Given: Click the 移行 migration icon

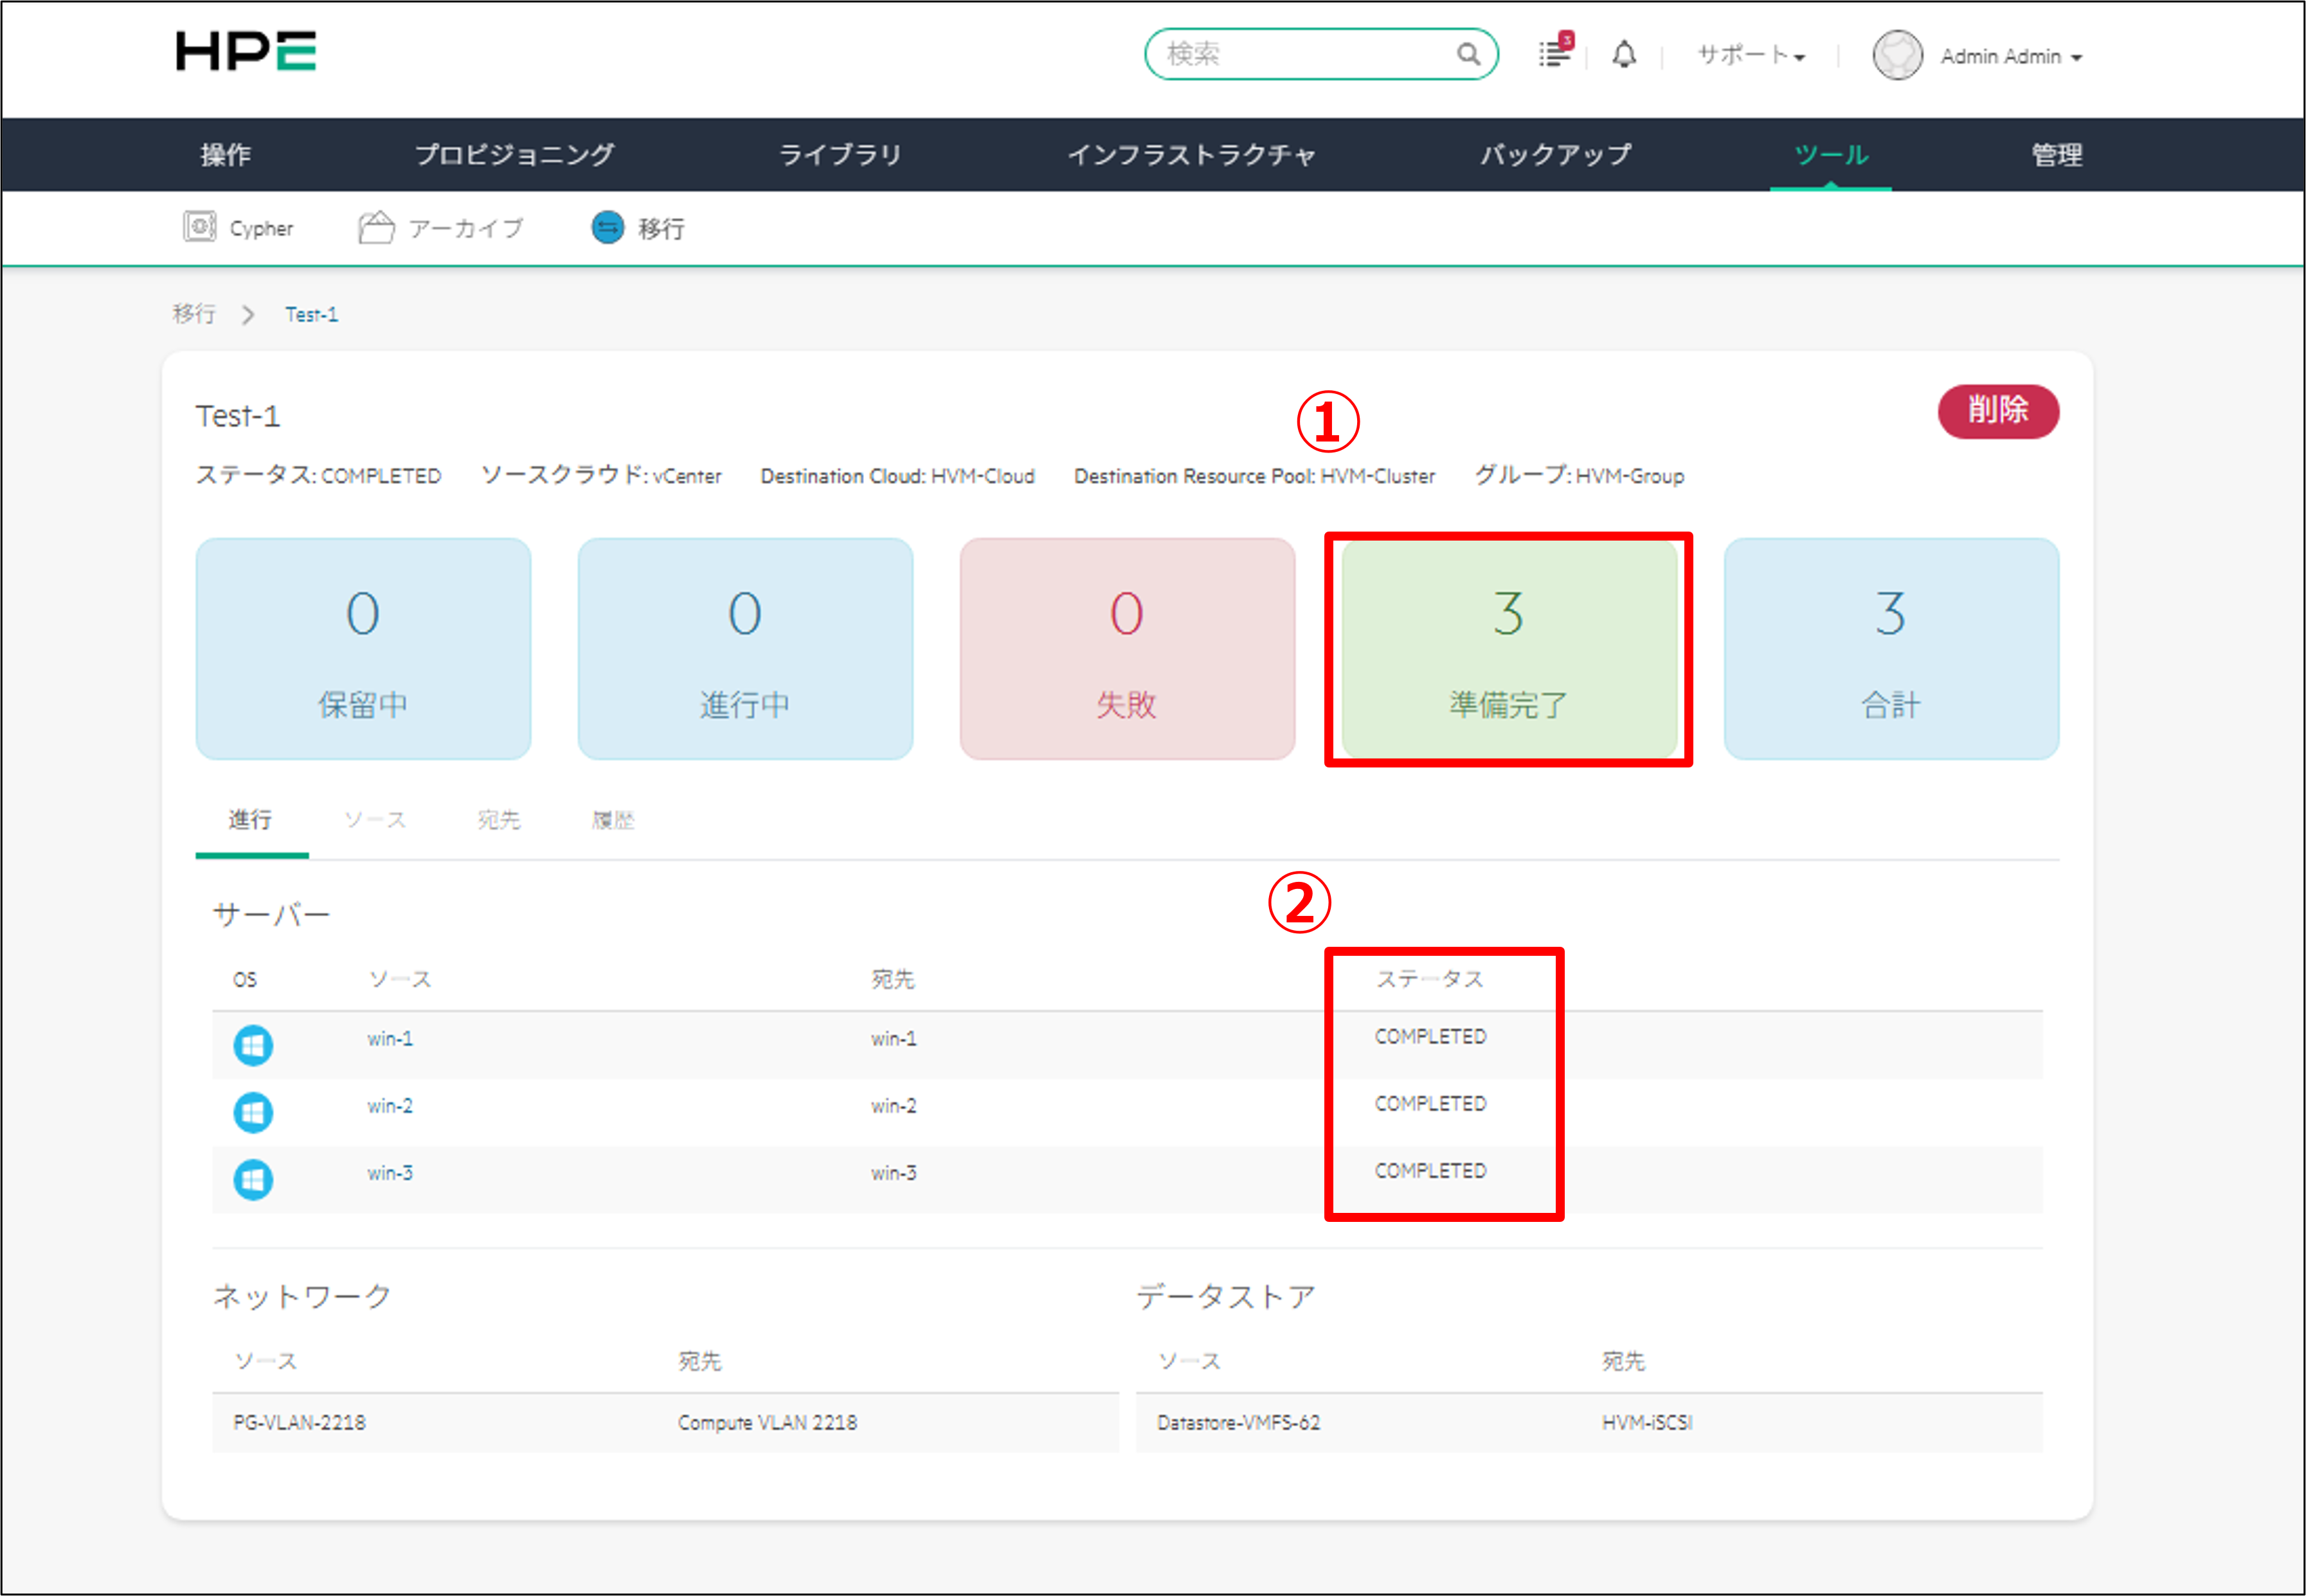Looking at the screenshot, I should click(607, 227).
